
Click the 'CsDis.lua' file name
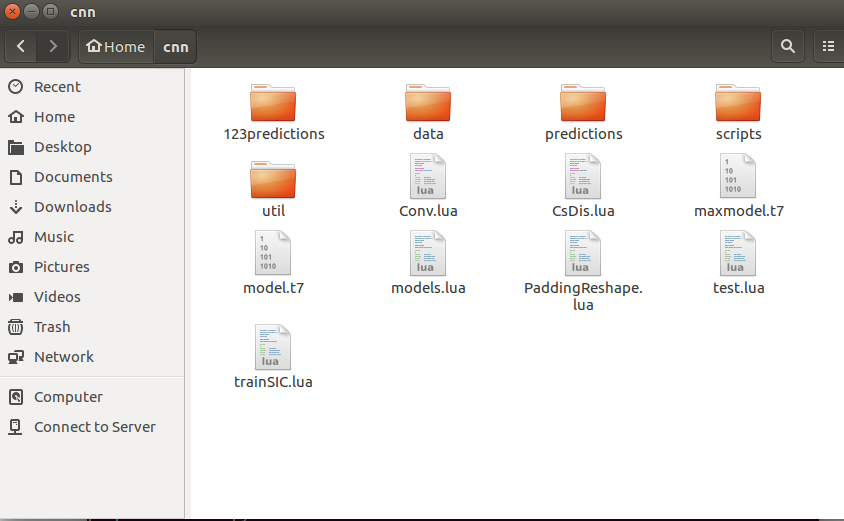[x=583, y=211]
